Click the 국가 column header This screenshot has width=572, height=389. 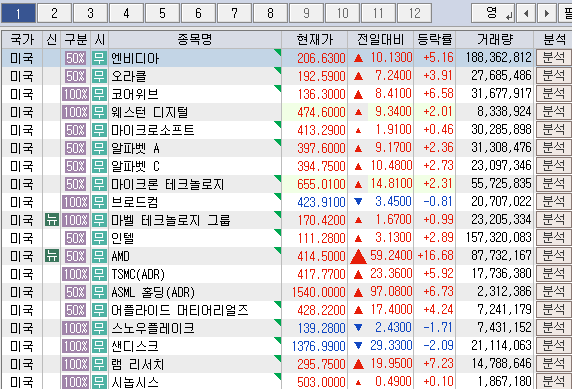pos(22,39)
